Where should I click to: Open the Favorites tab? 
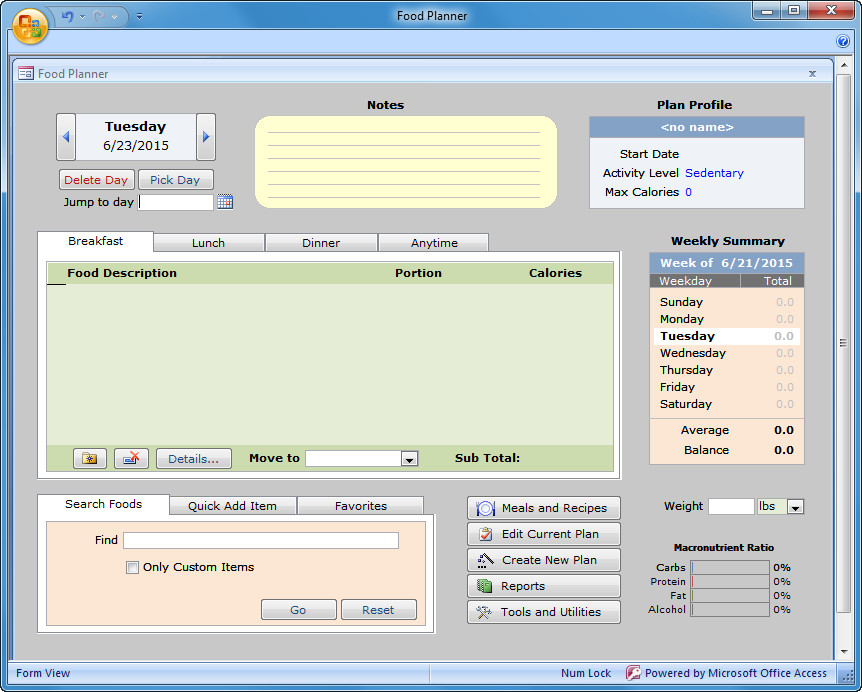coord(361,506)
